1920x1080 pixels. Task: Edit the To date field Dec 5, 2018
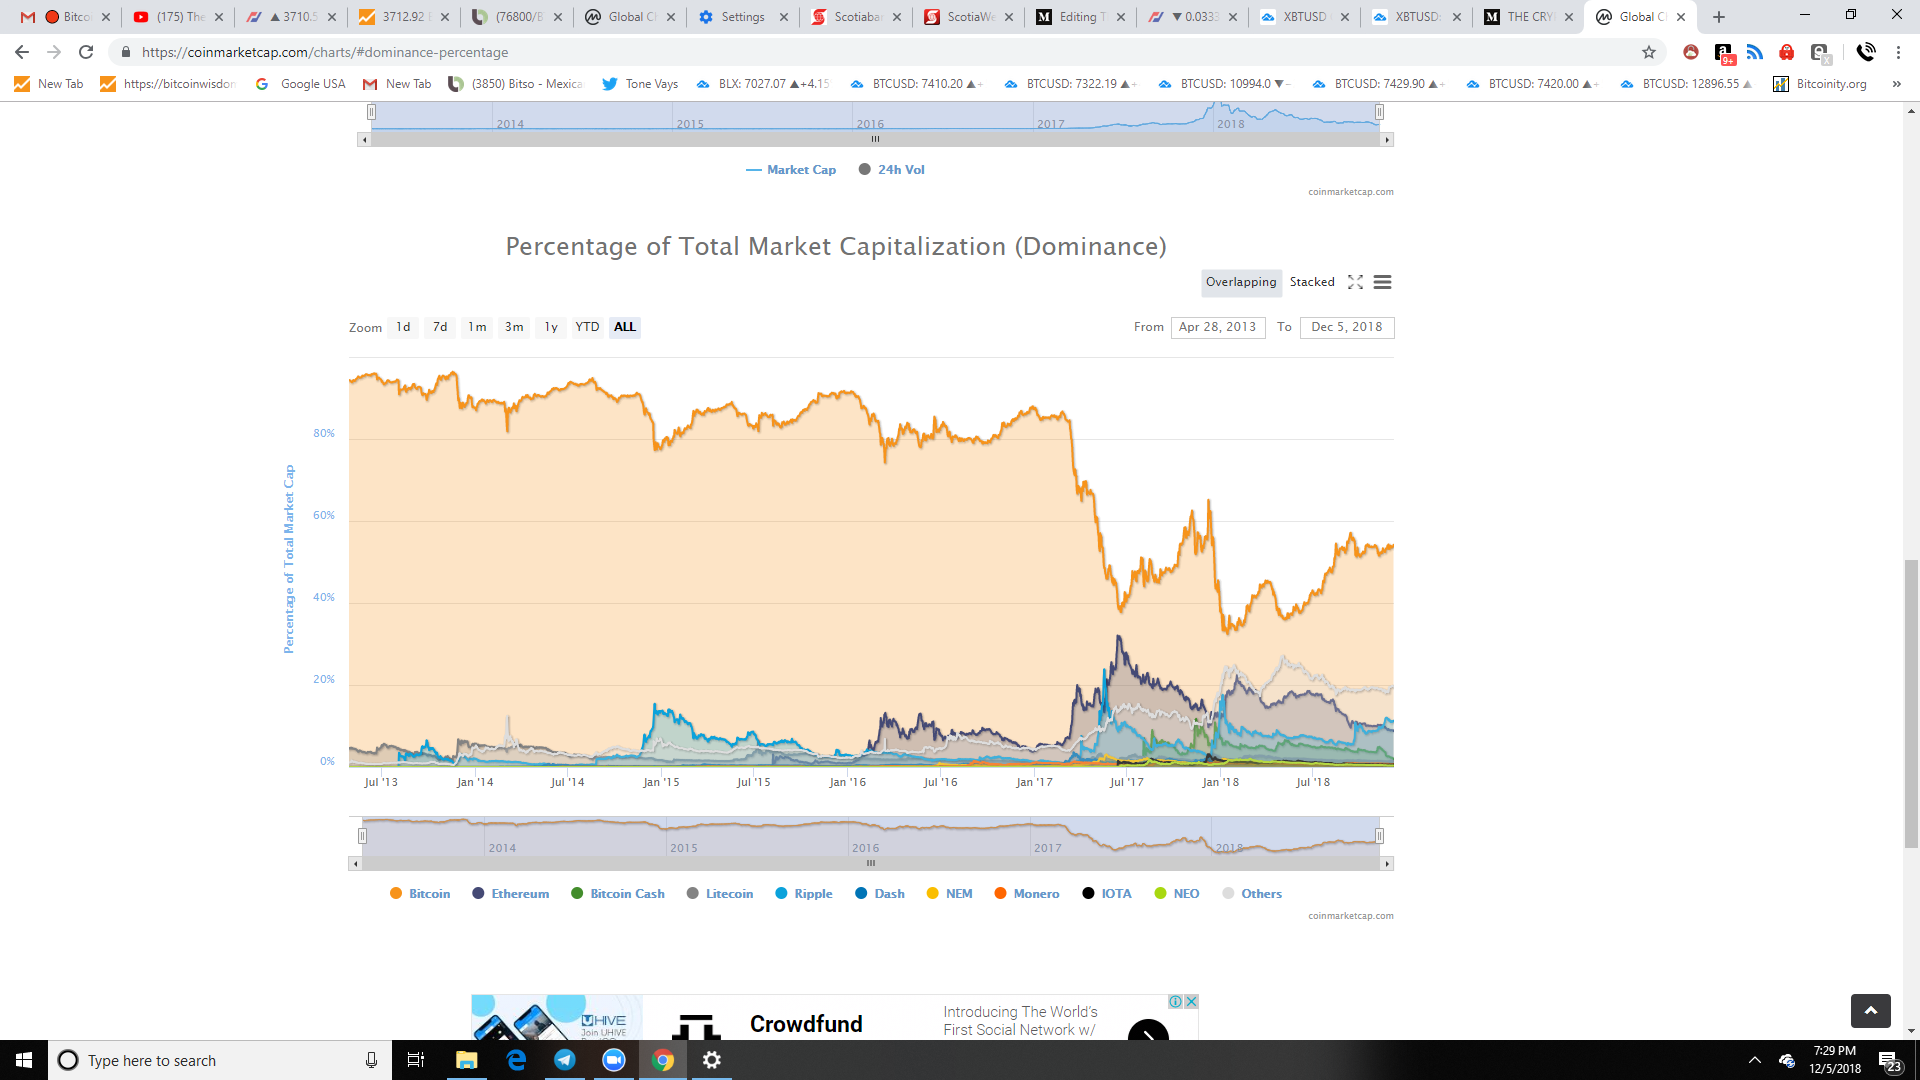[1346, 327]
